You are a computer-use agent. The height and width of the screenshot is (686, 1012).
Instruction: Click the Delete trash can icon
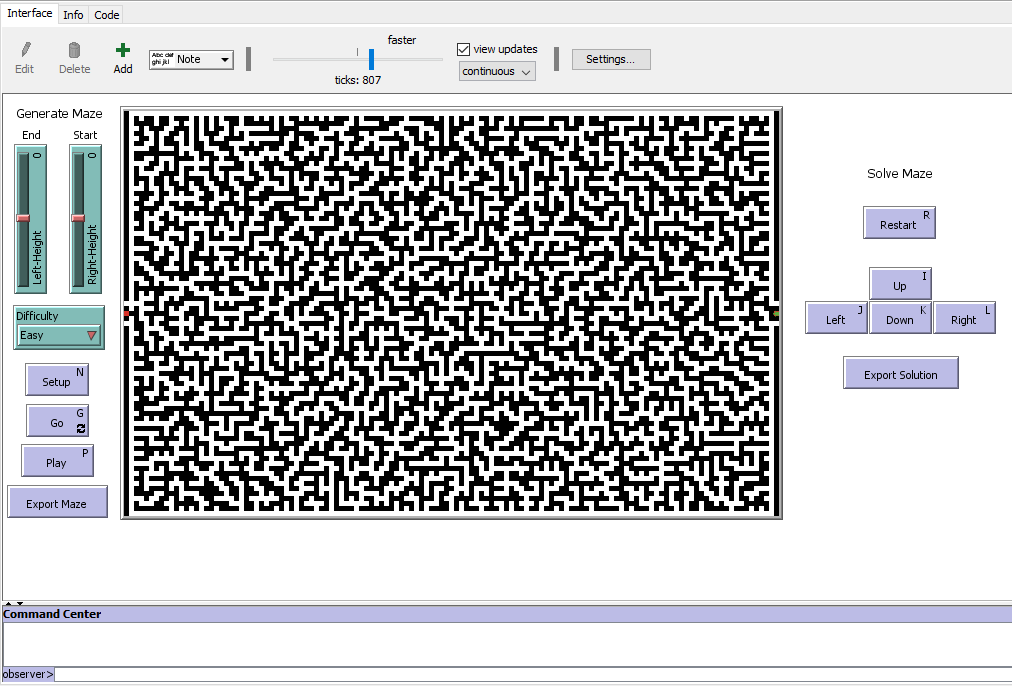click(74, 50)
